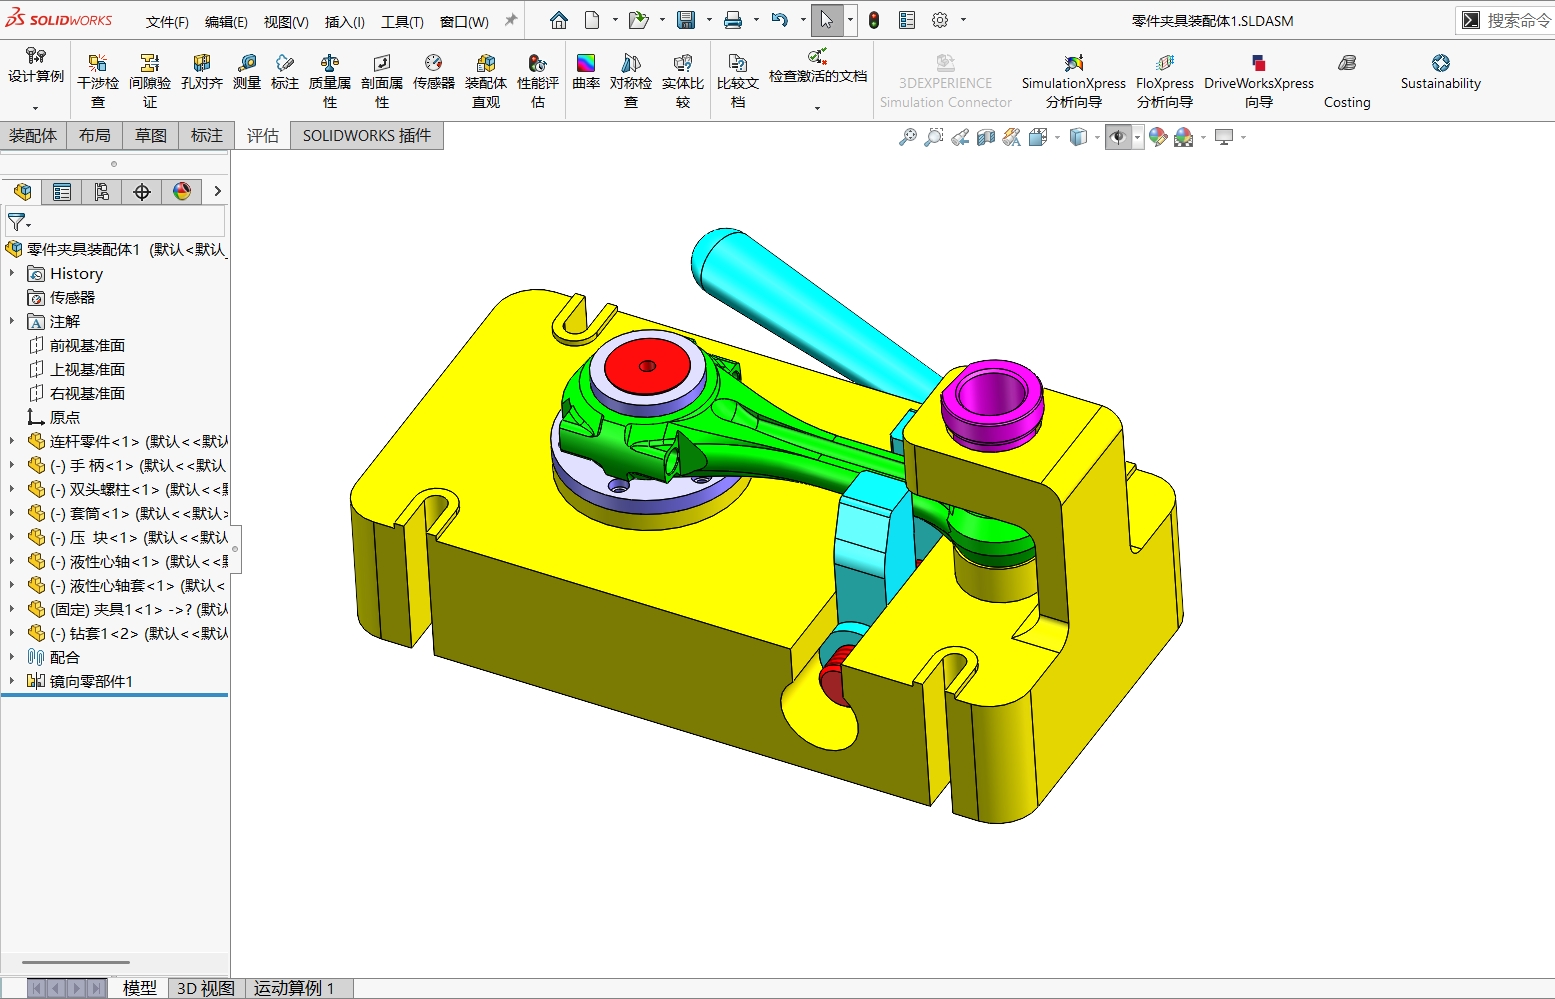Image resolution: width=1555 pixels, height=999 pixels.
Task: Click the 传感器 sensor toolbar icon
Action: 434,72
